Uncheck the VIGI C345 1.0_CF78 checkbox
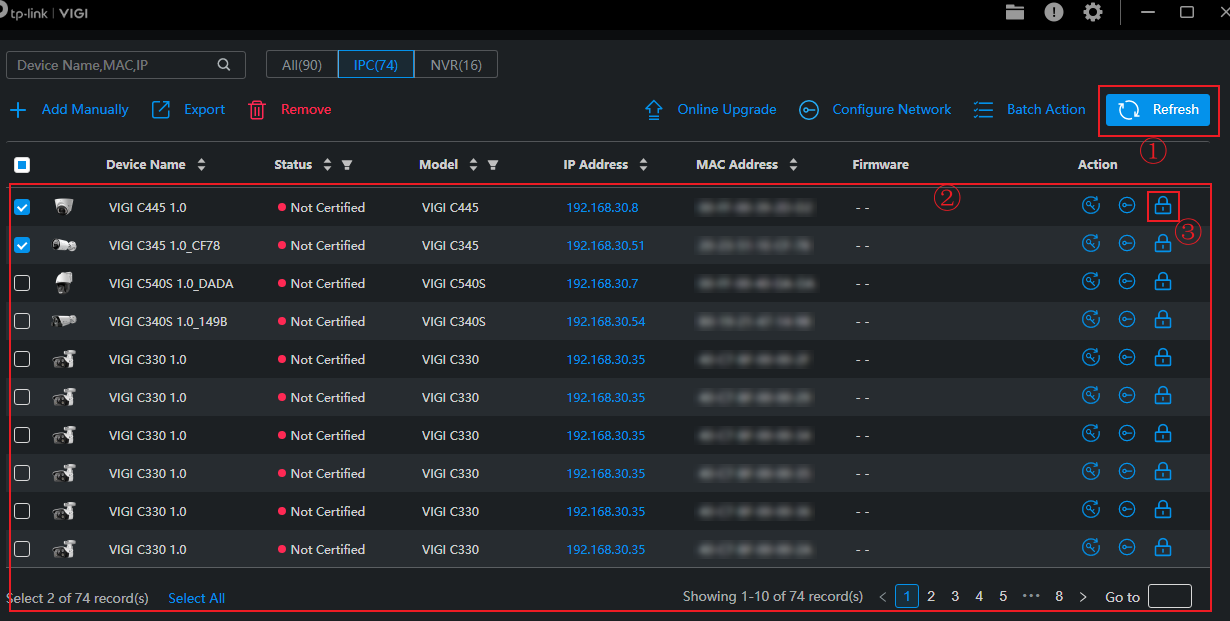The height and width of the screenshot is (621, 1230). click(x=22, y=245)
